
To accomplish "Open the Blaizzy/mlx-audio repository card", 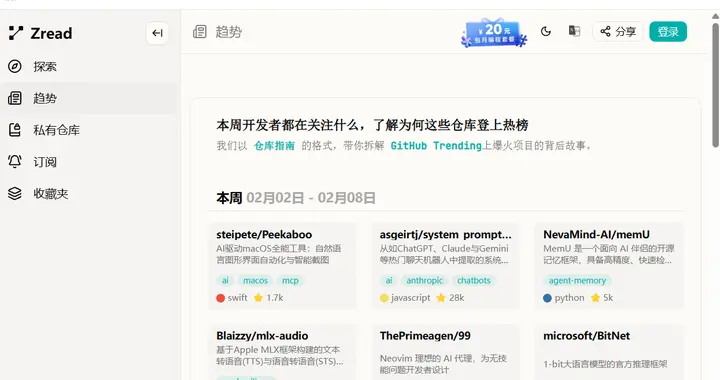I will tap(282, 352).
